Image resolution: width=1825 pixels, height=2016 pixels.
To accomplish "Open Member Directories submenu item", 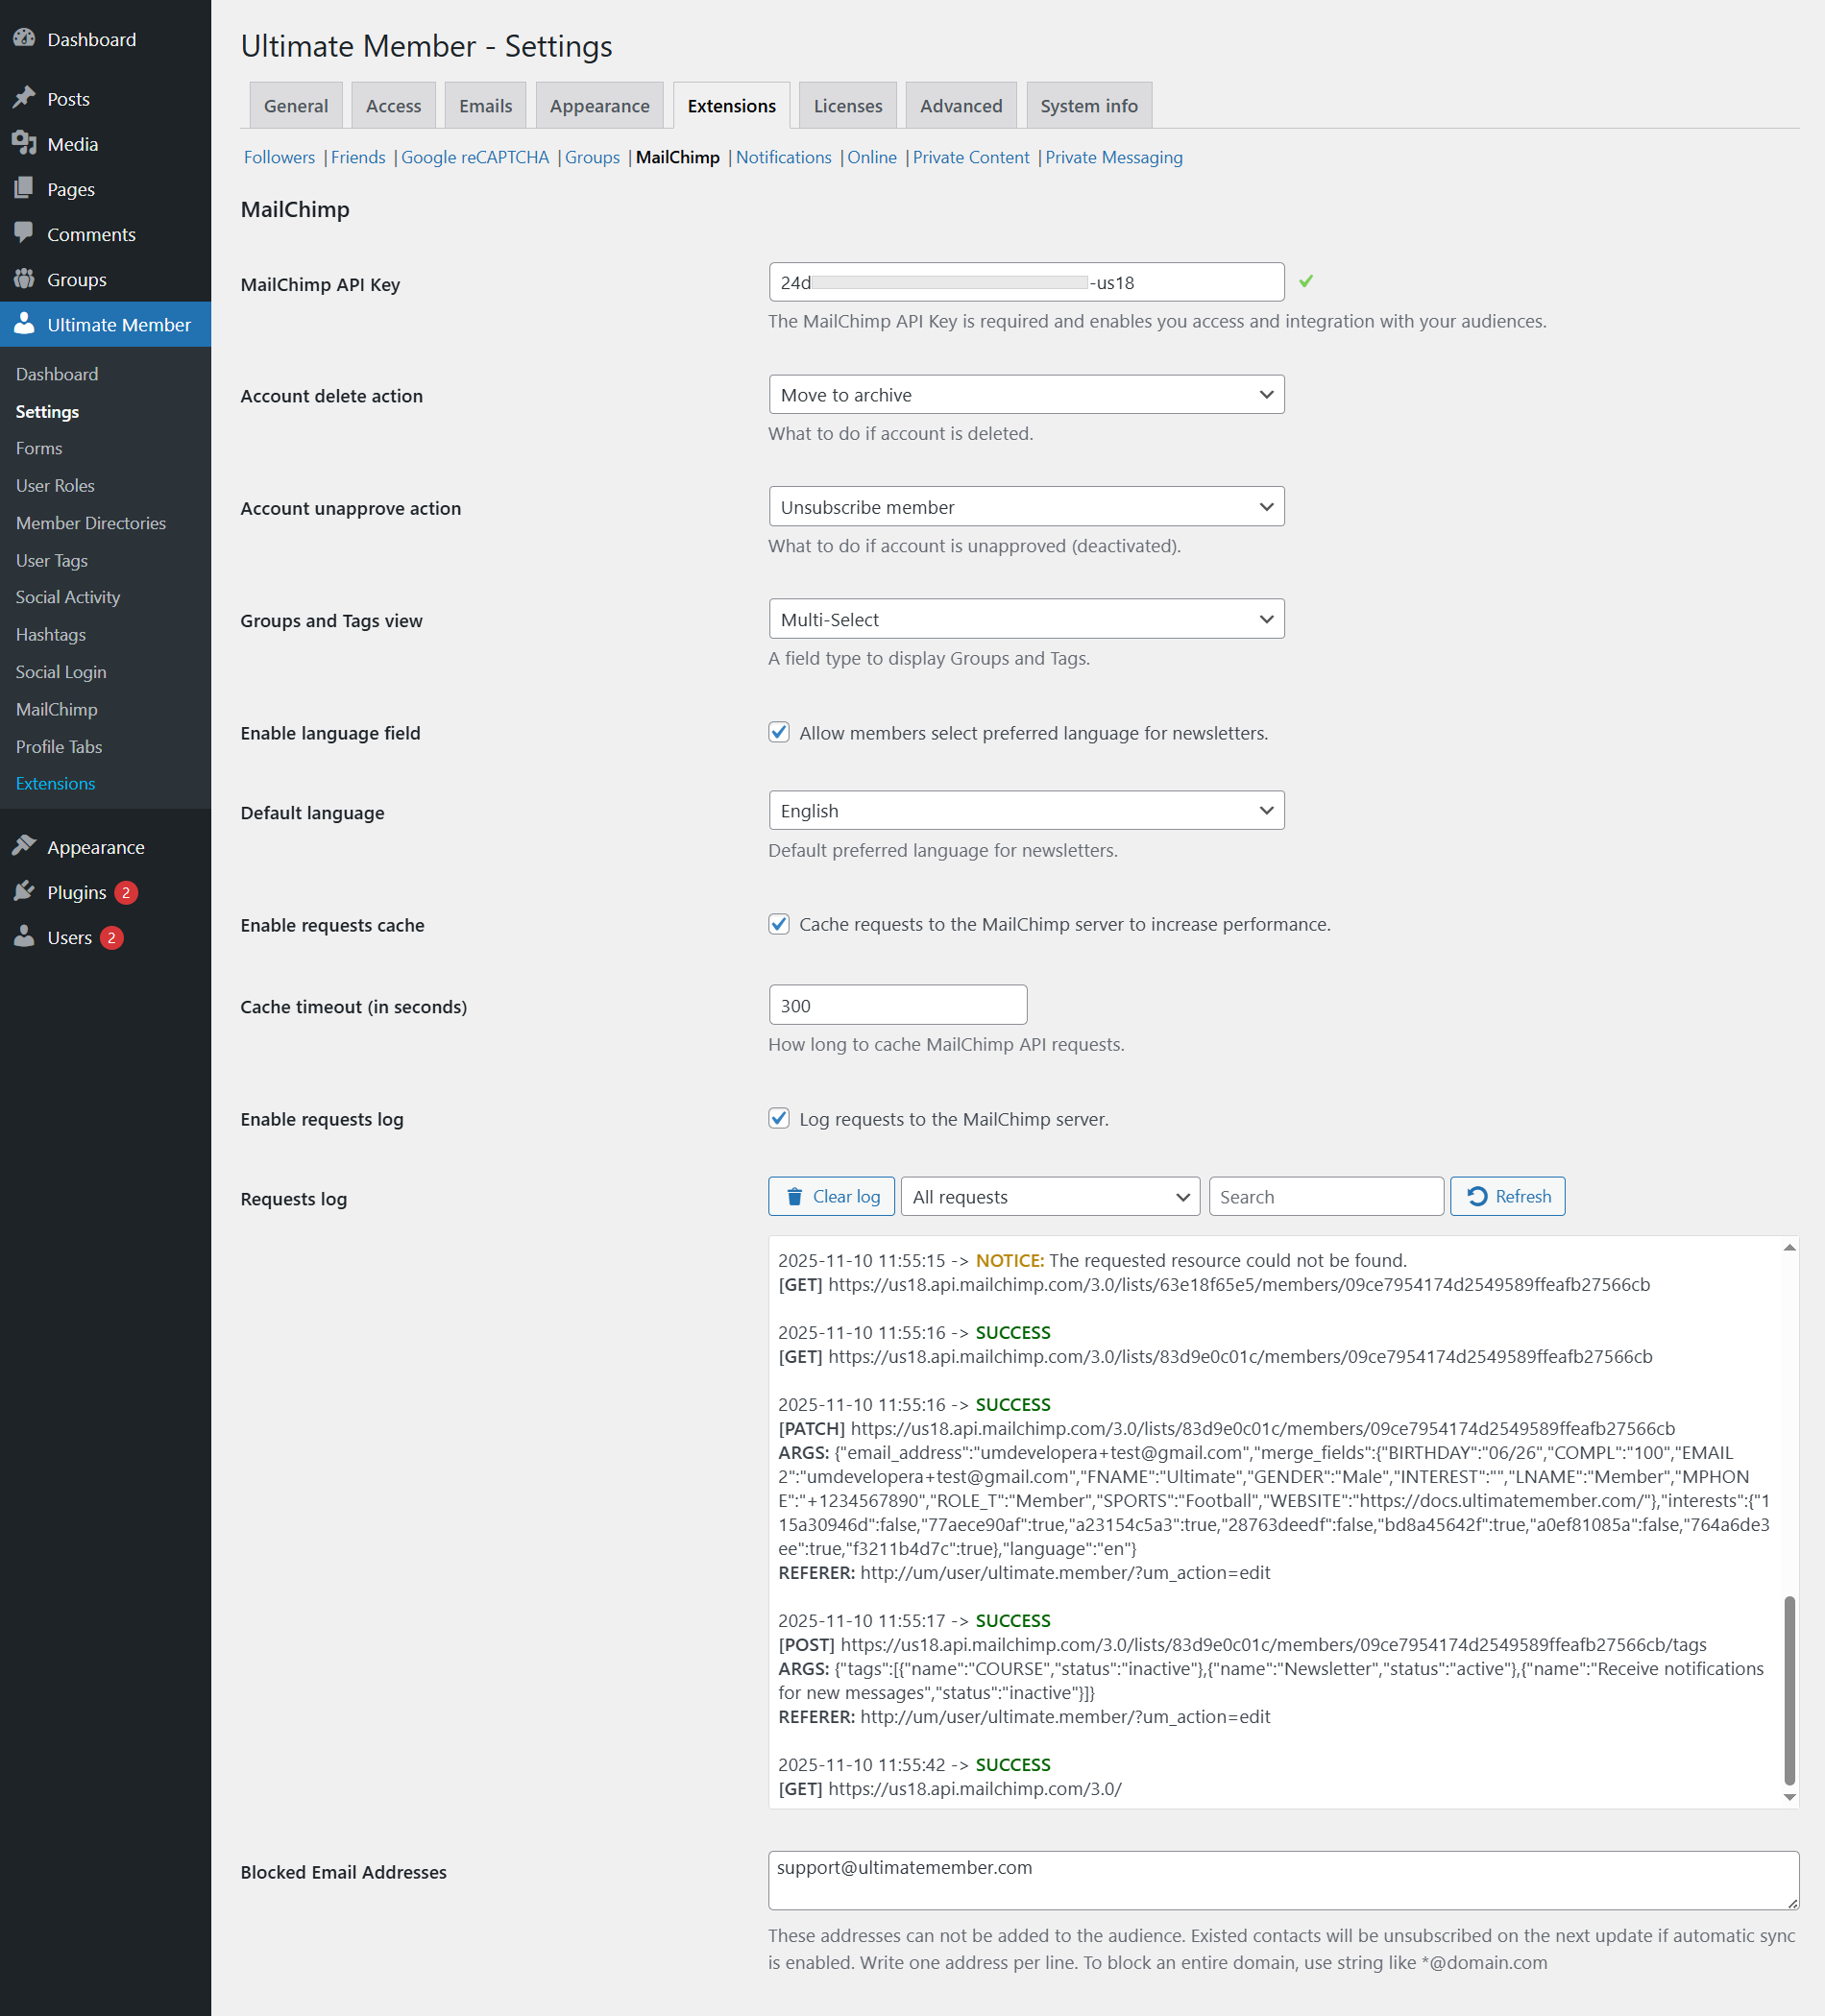I will coord(91,523).
